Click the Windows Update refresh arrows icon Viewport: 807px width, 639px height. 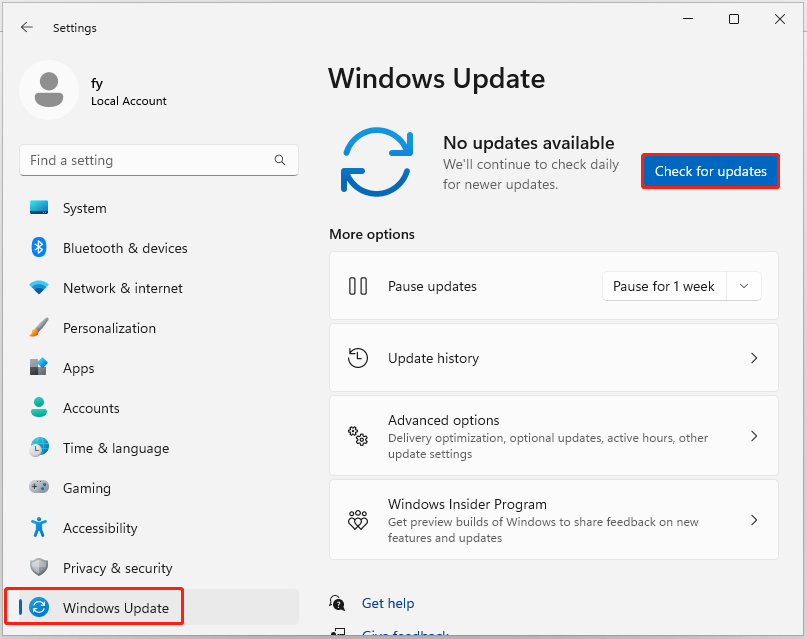[x=377, y=160]
